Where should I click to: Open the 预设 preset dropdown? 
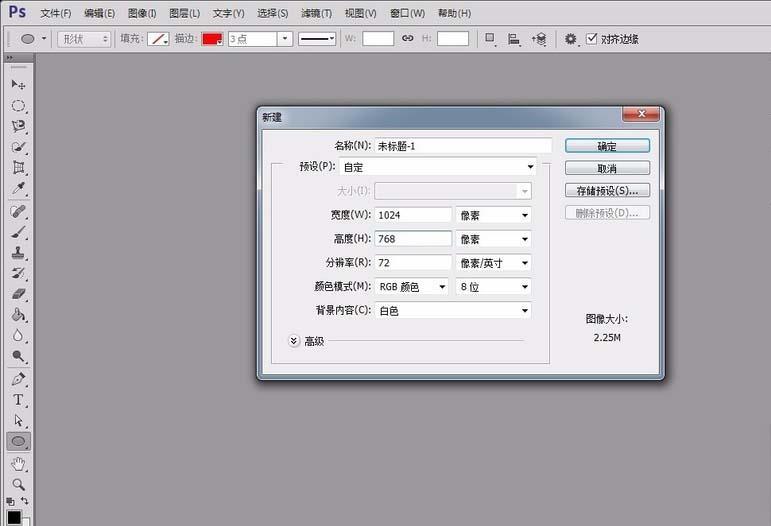(438, 167)
